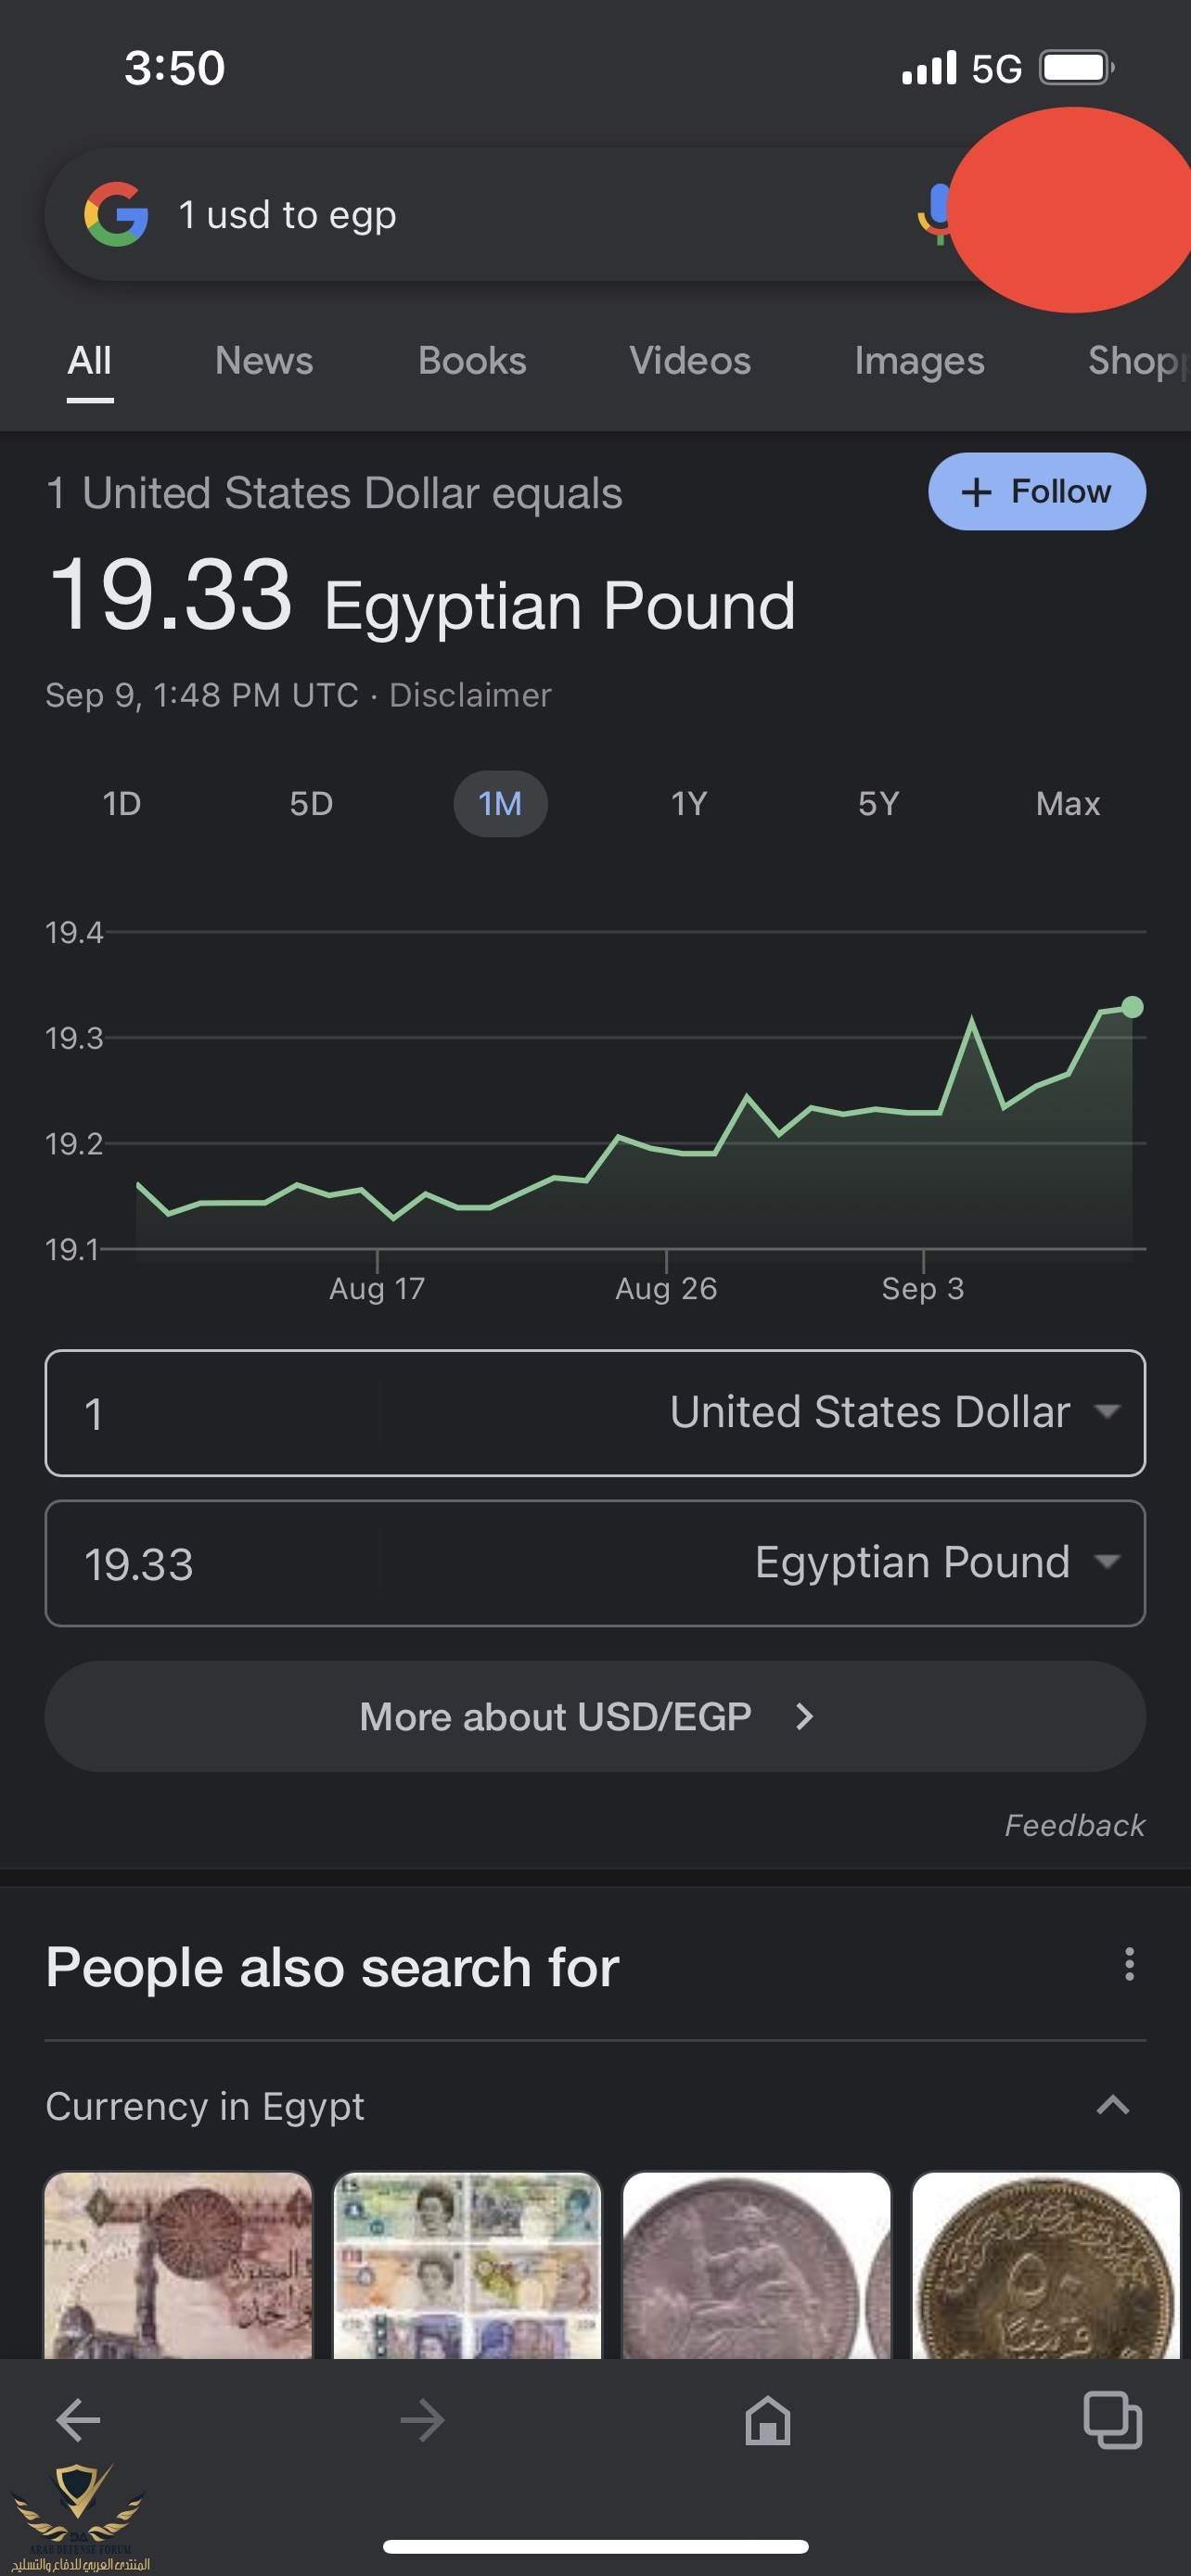This screenshot has width=1191, height=2576.
Task: Select the 5Y chart range
Action: click(878, 804)
